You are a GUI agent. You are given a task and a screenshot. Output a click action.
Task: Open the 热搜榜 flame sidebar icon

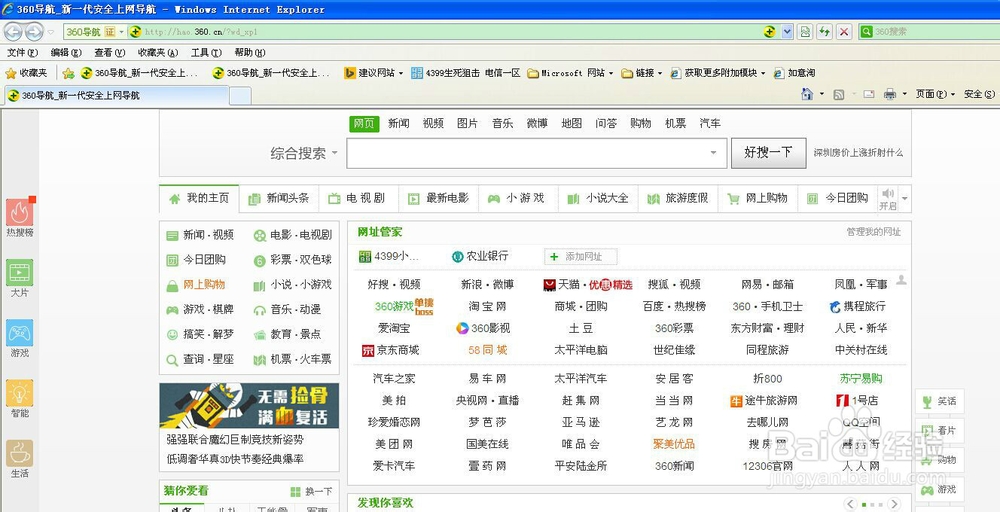click(x=20, y=212)
